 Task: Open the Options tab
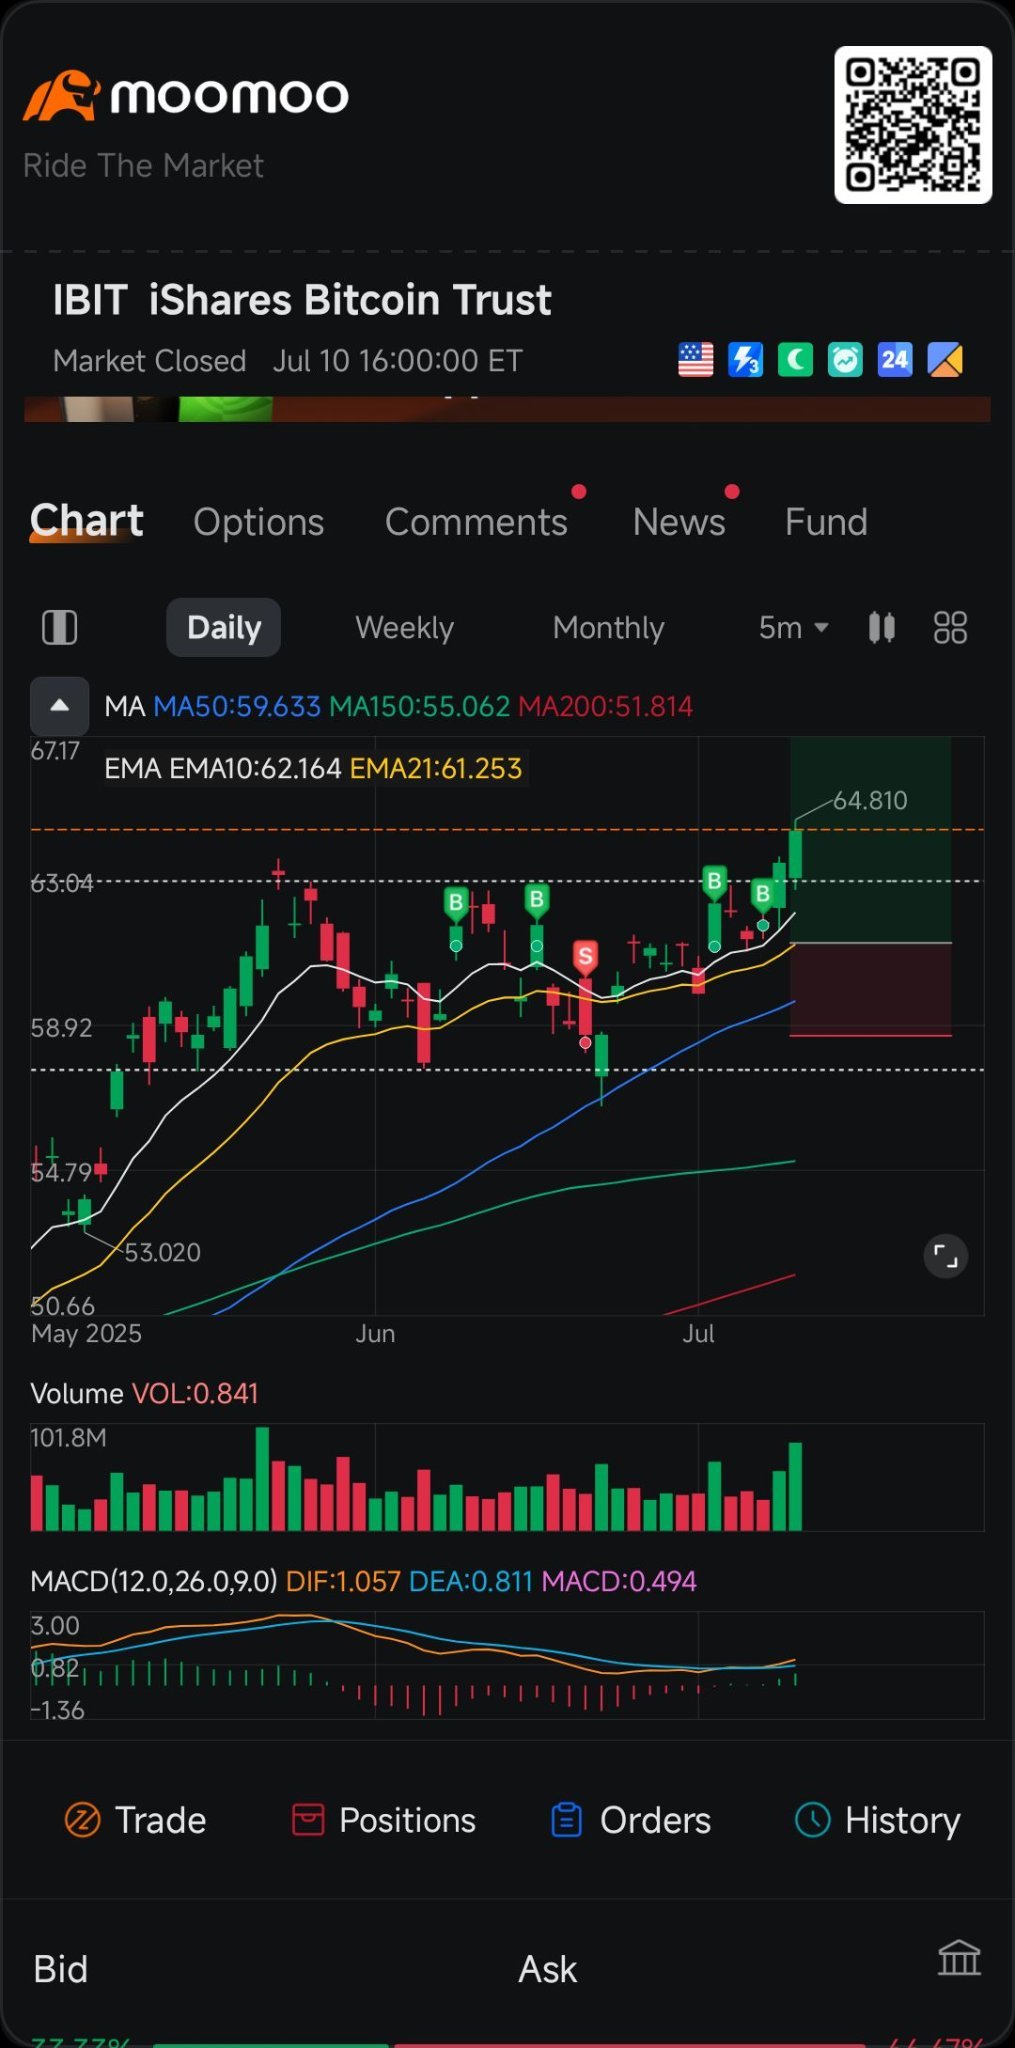point(259,522)
